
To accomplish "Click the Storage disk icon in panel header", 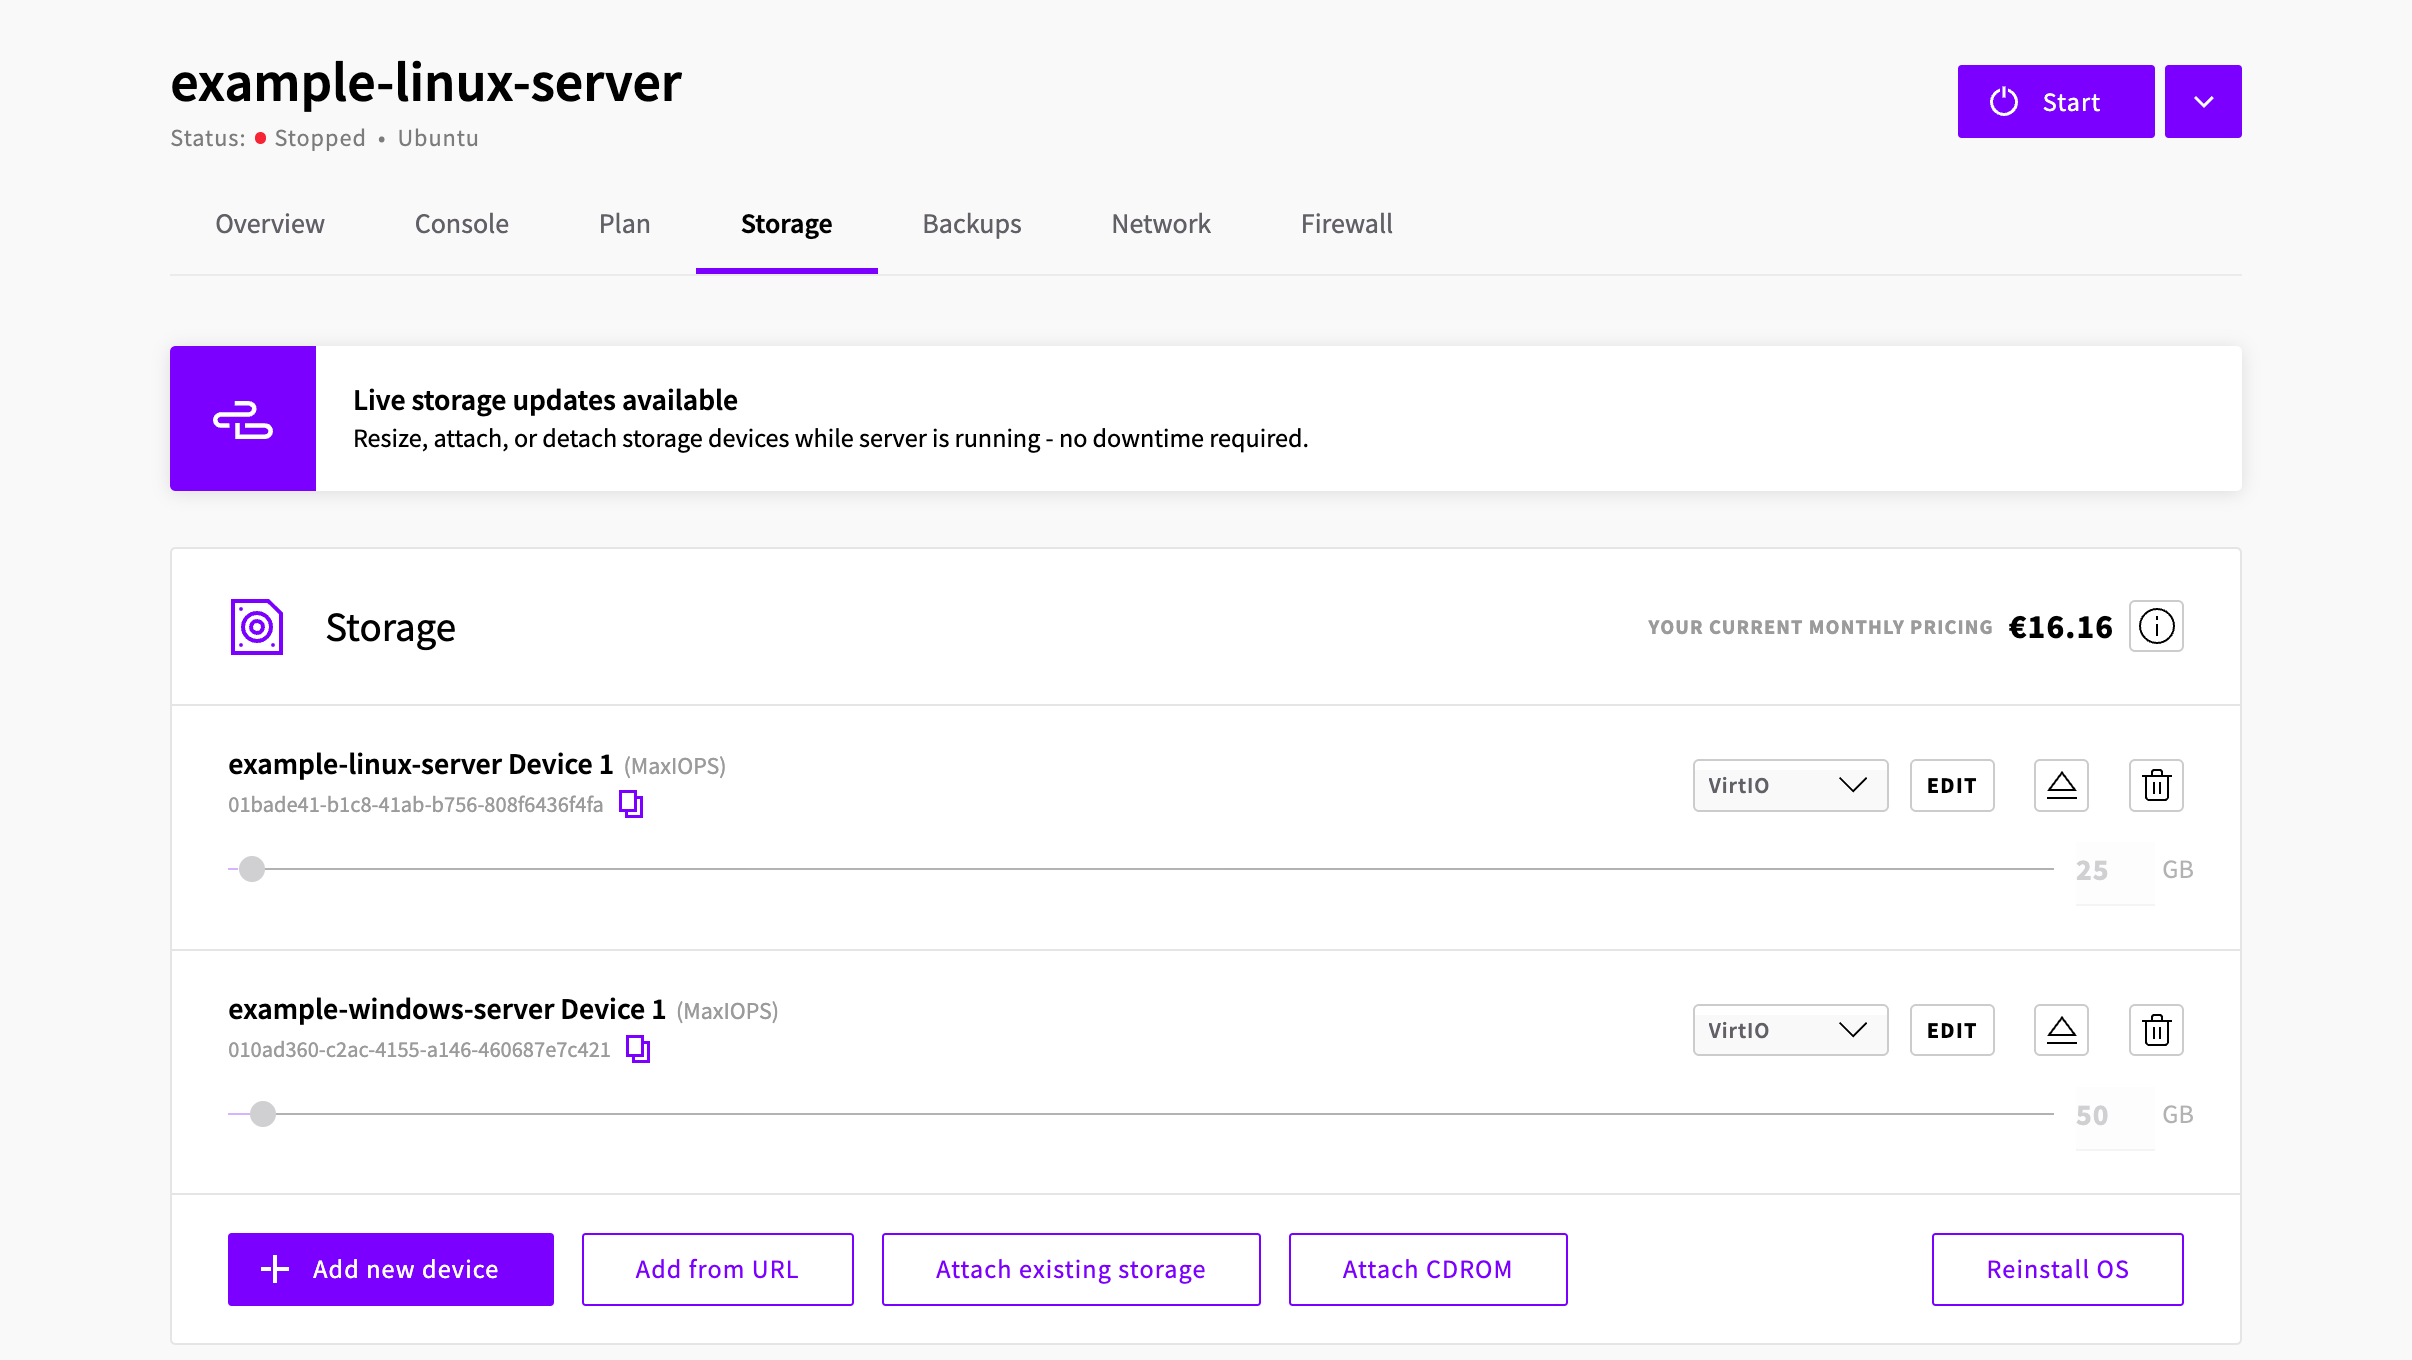I will click(257, 627).
